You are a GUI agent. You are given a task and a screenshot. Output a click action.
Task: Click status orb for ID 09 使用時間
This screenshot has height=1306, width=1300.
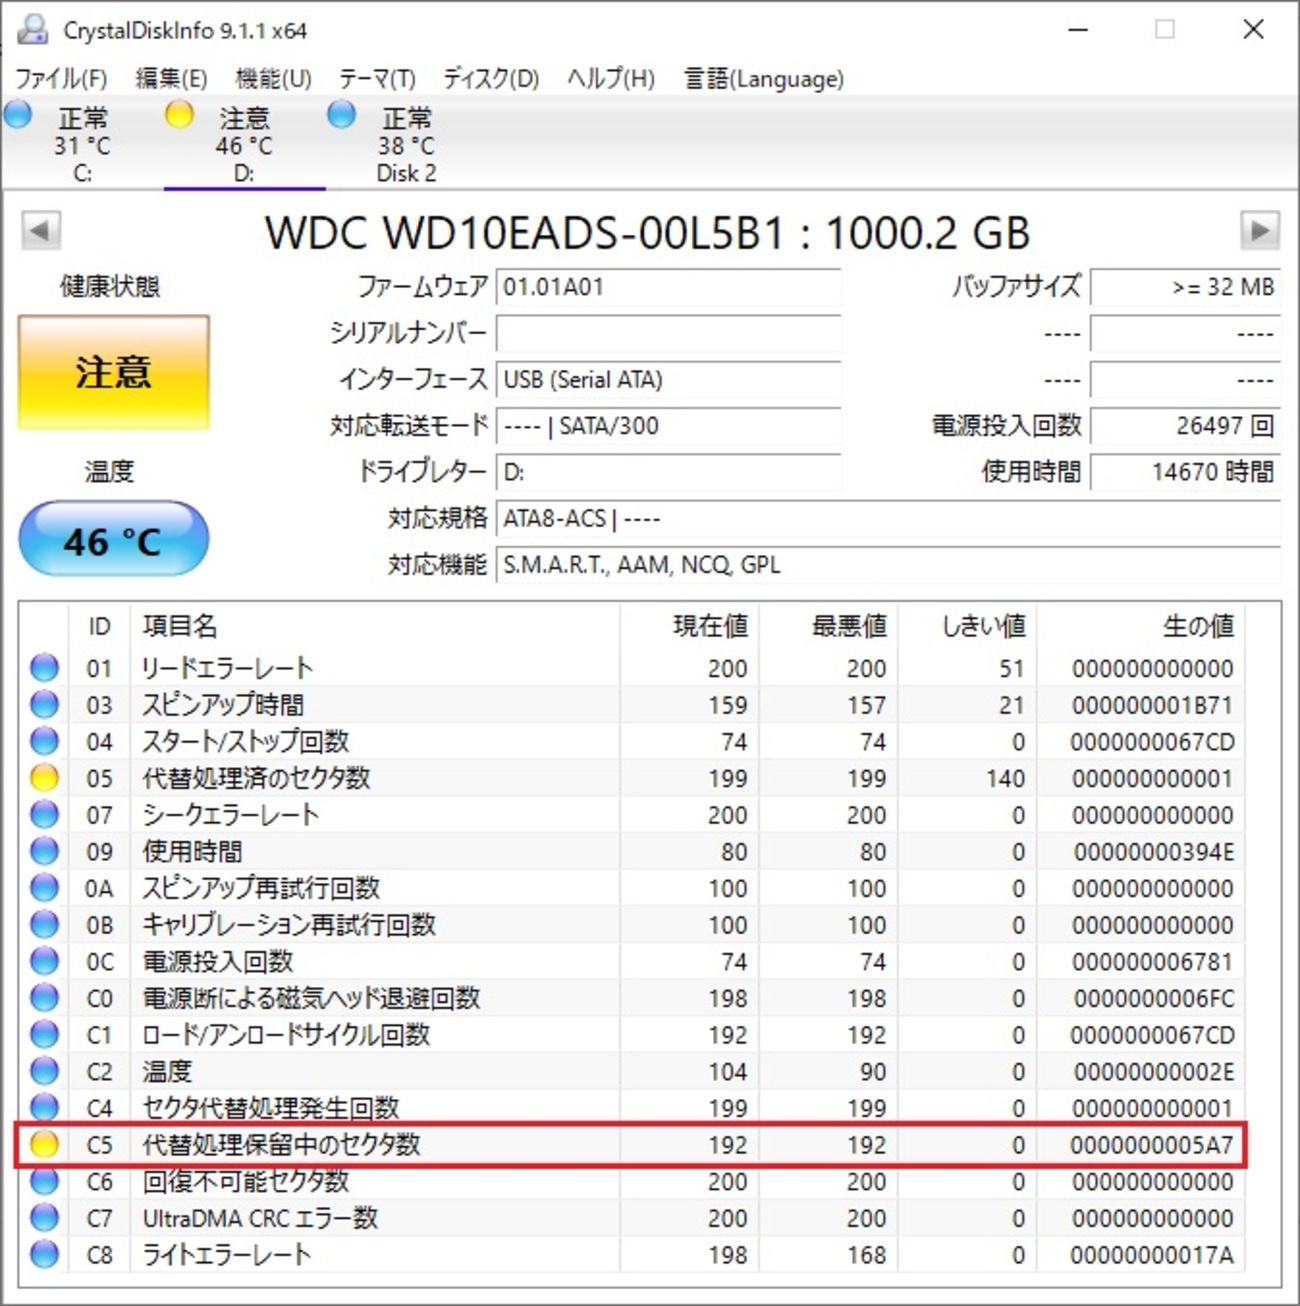coord(44,851)
